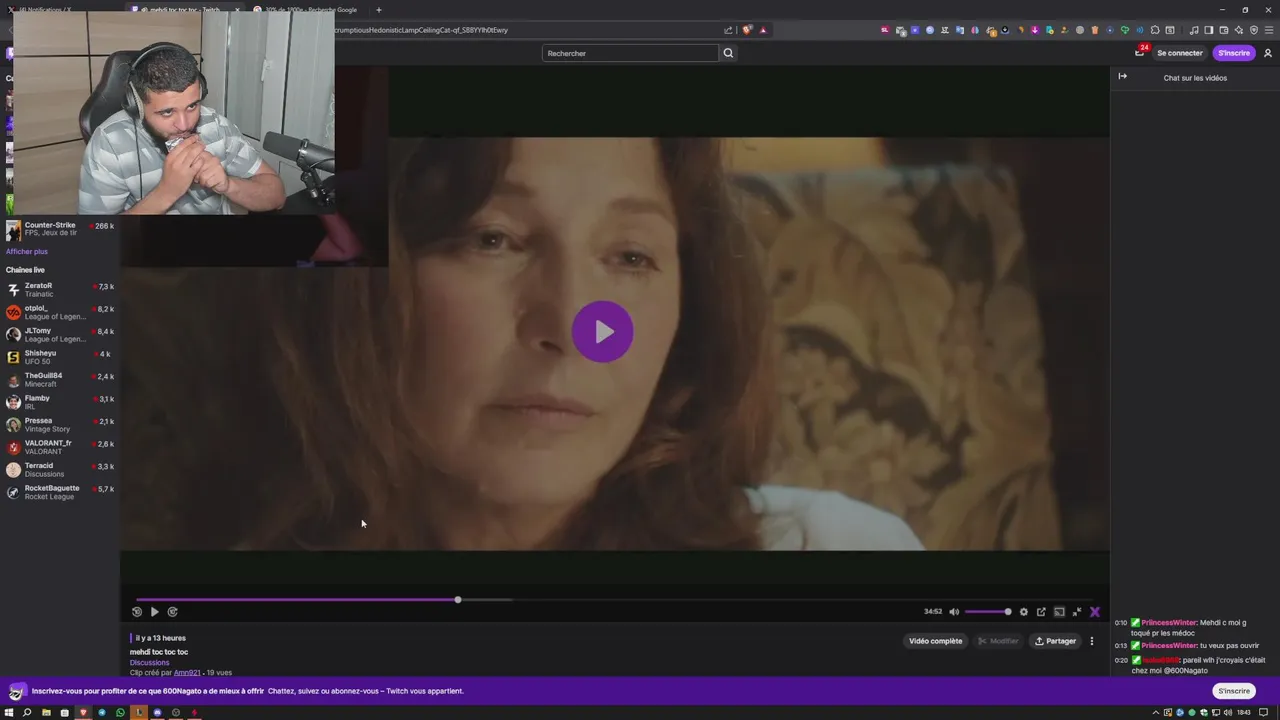The height and width of the screenshot is (720, 1280).
Task: Open the taskbar volume control
Action: (1228, 712)
